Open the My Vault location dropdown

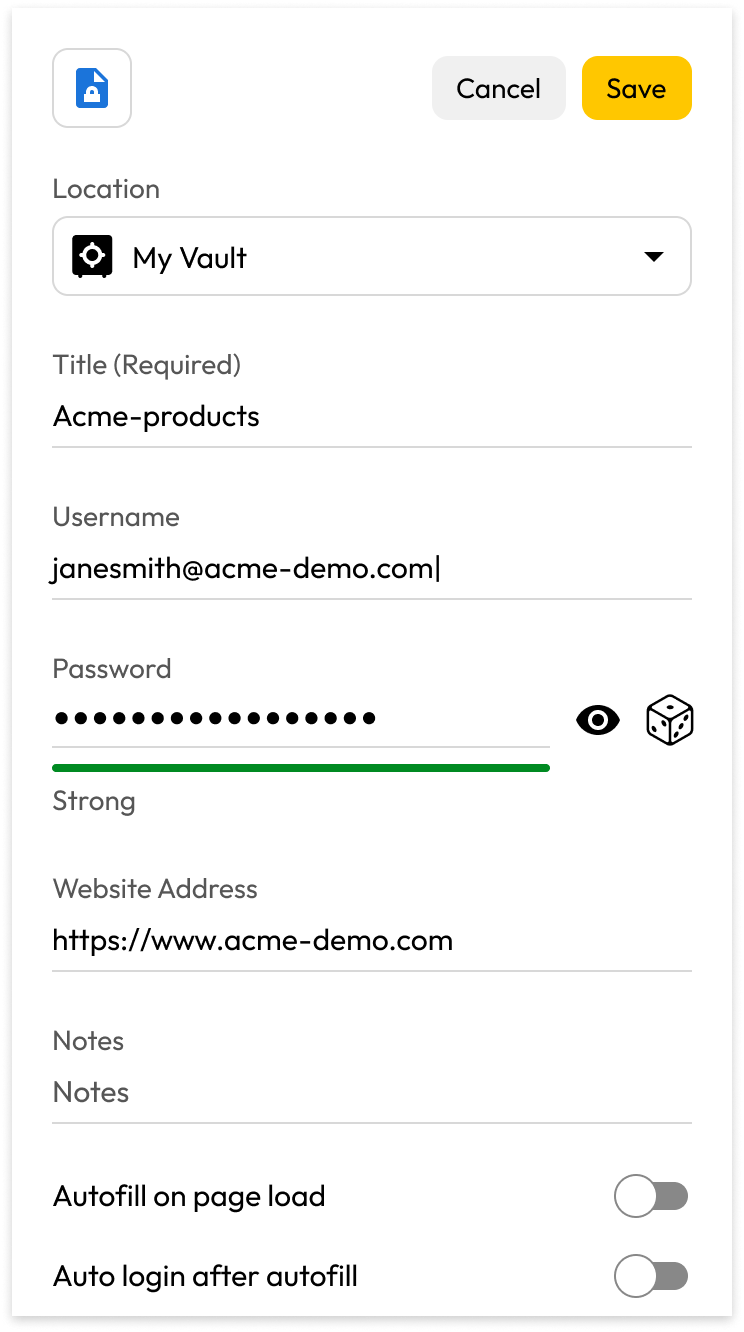(370, 257)
